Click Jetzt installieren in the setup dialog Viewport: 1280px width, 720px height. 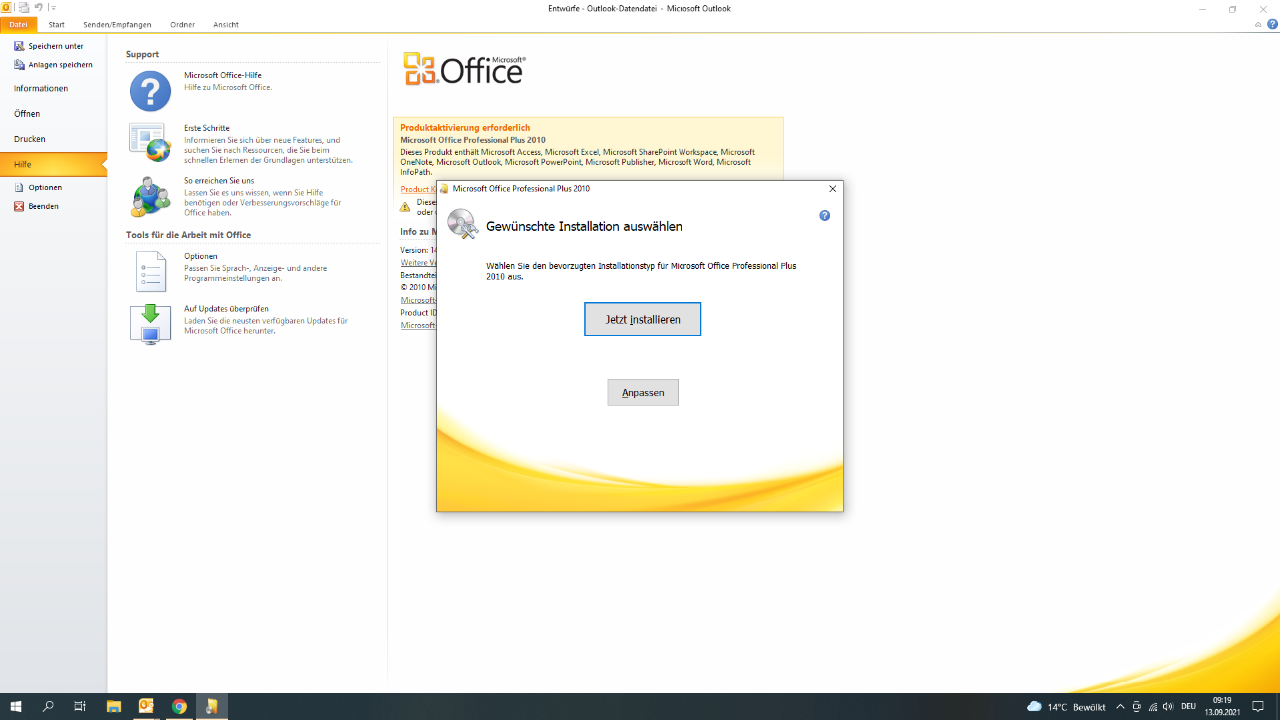[x=643, y=319]
